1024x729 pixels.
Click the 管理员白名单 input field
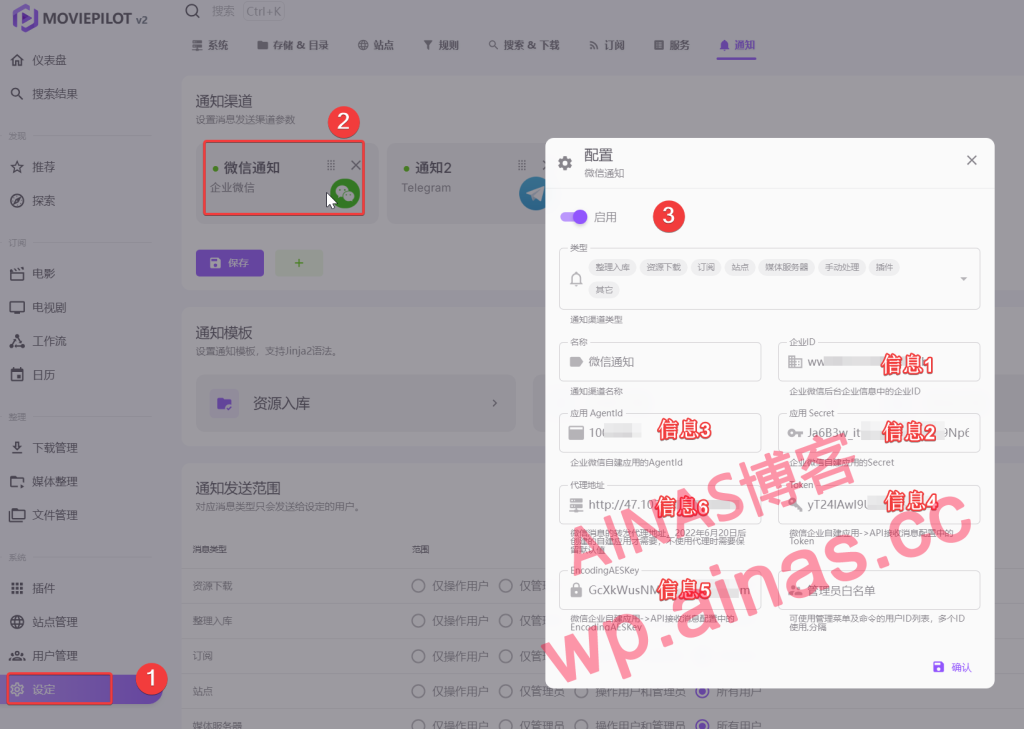pos(879,590)
